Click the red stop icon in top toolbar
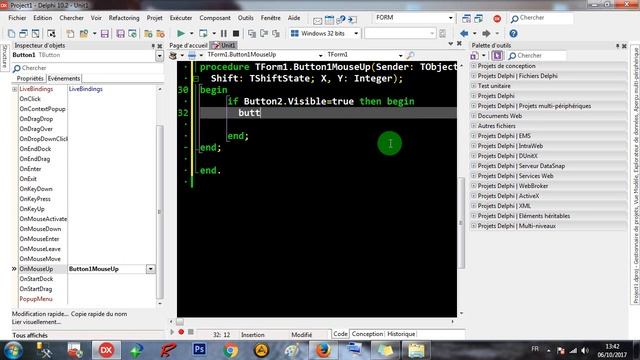The width and height of the screenshot is (640, 360). (x=497, y=18)
